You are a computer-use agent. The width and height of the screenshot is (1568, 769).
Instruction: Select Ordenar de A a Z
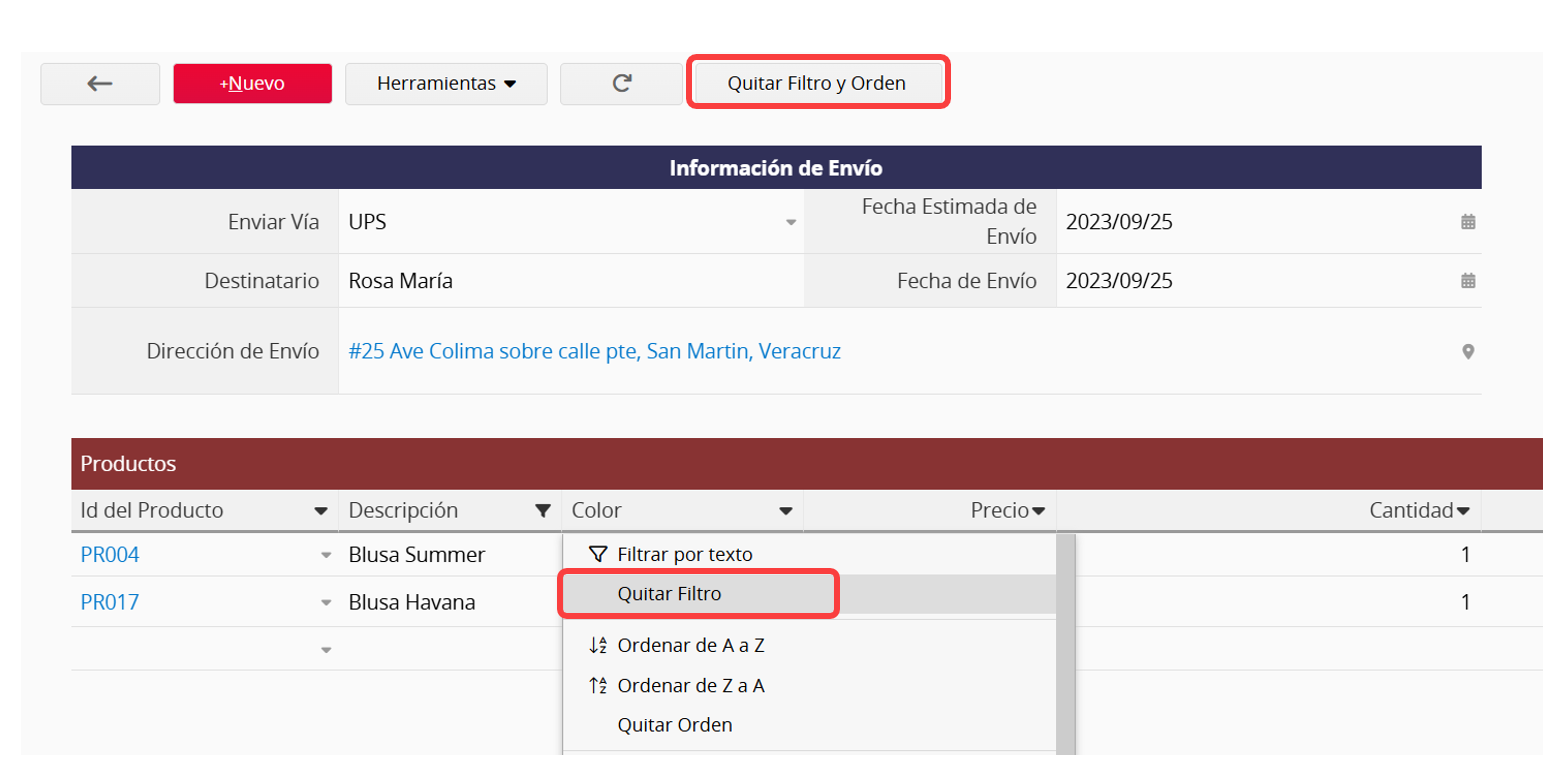(x=690, y=646)
